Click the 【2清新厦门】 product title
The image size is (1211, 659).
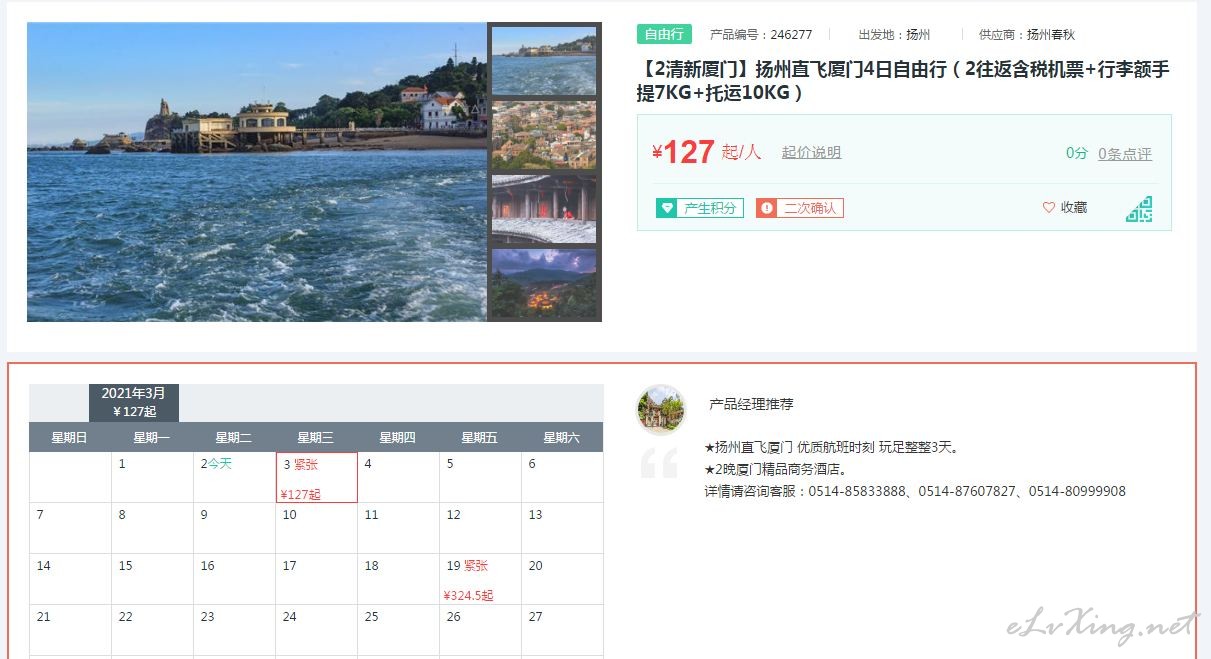point(903,81)
